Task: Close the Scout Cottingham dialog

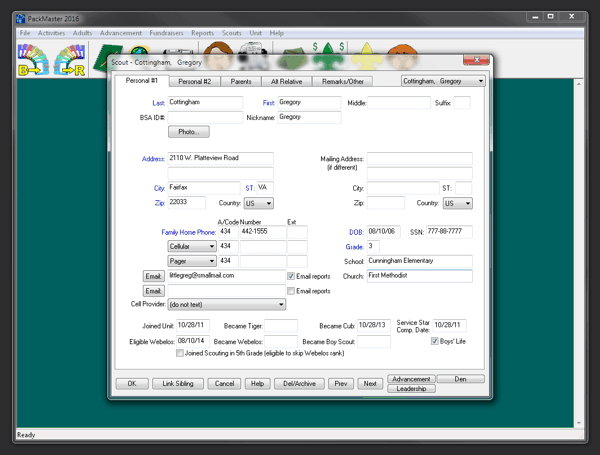Action: 476,60
